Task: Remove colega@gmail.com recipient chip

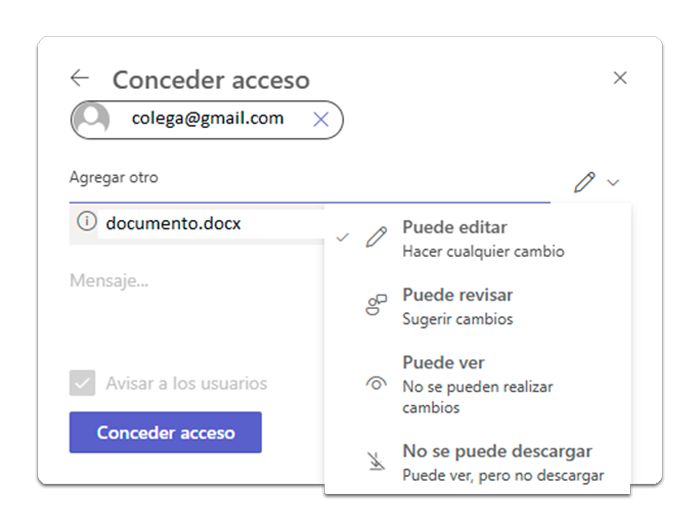Action: 321,119
